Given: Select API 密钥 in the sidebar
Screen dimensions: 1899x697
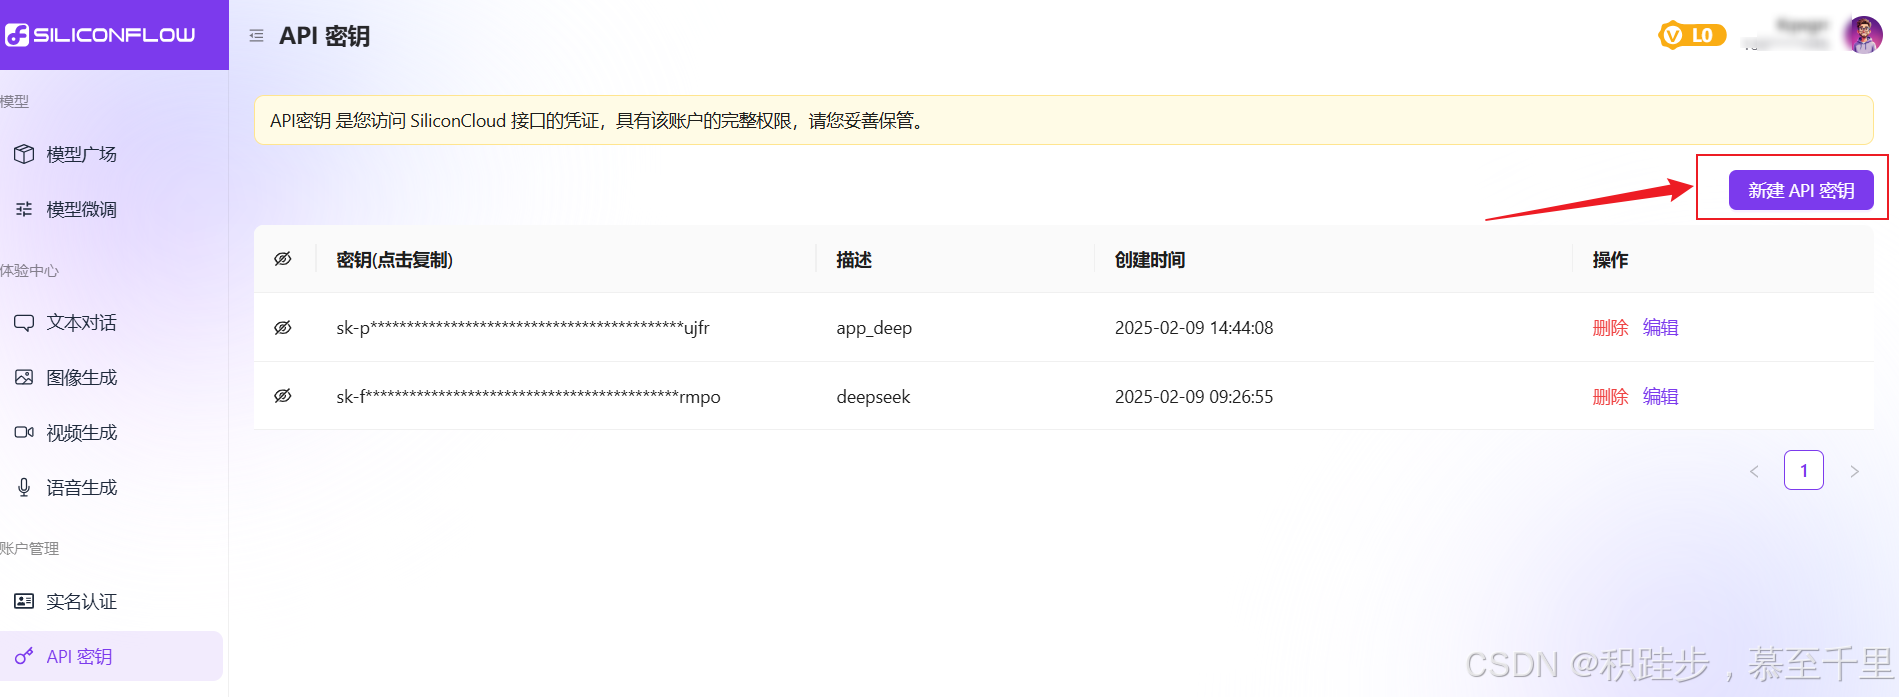Looking at the screenshot, I should (x=111, y=656).
